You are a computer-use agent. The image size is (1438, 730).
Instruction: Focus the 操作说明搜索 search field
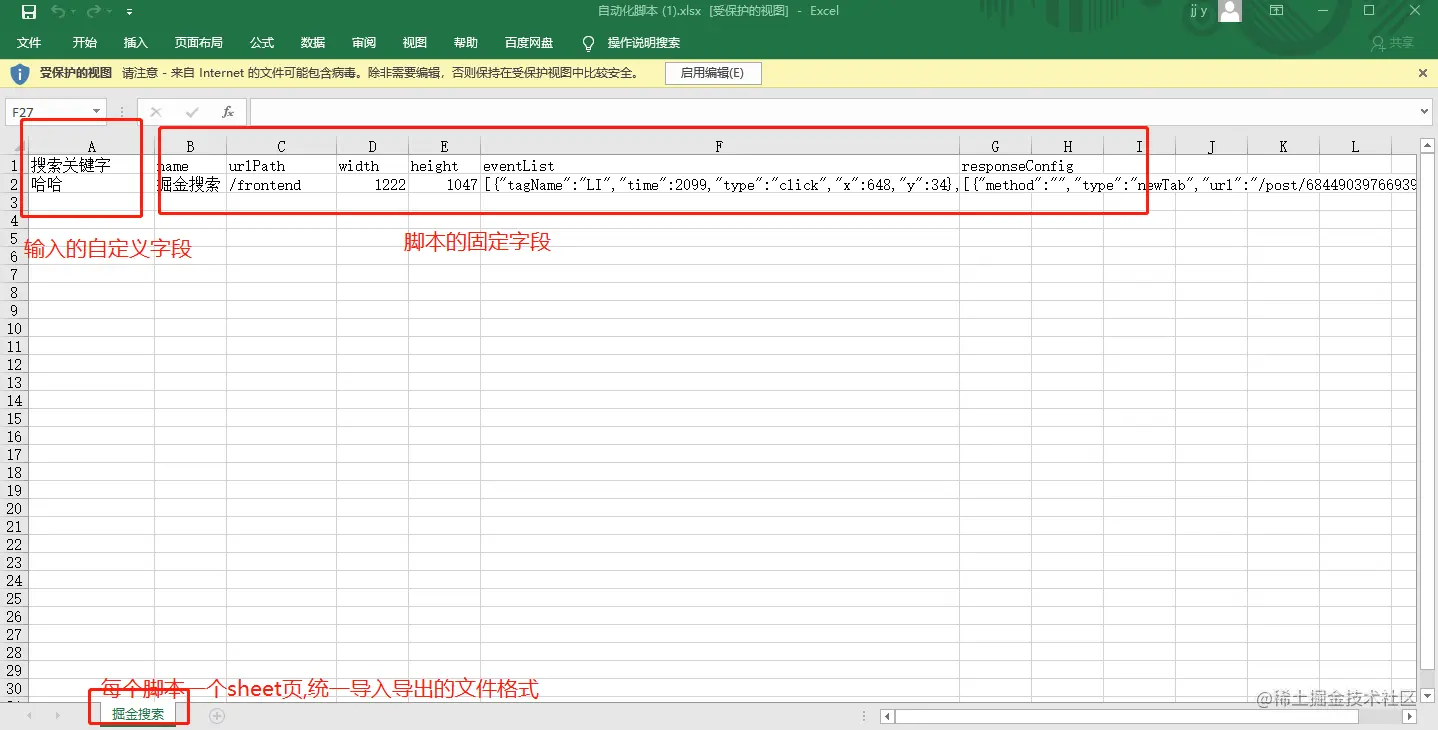(644, 43)
